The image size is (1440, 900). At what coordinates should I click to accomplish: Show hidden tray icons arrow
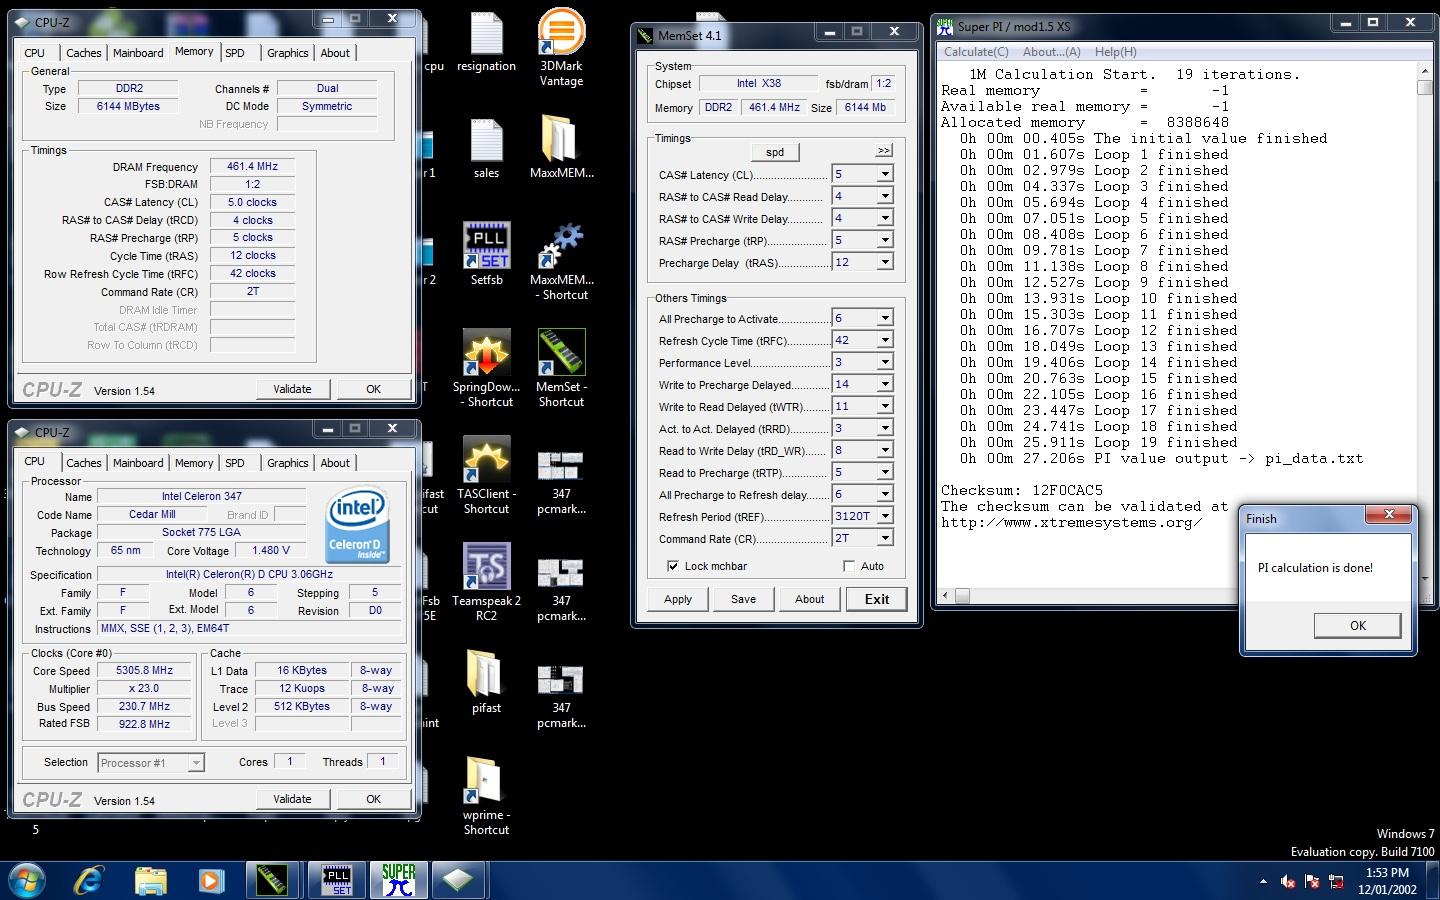coord(1263,882)
